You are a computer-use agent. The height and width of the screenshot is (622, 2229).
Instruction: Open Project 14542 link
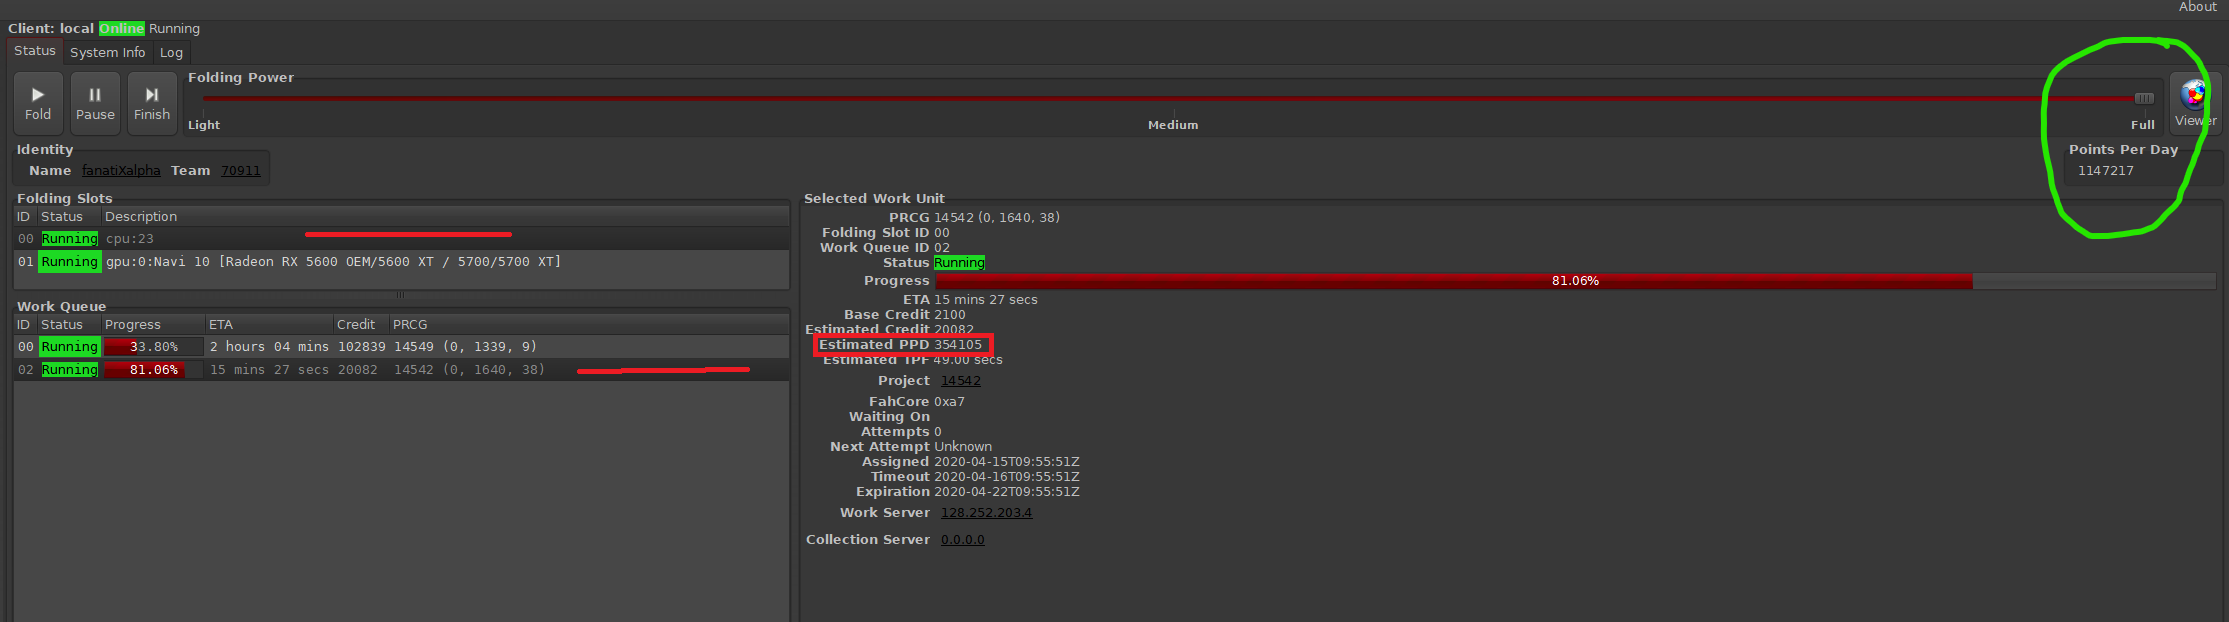tap(961, 381)
